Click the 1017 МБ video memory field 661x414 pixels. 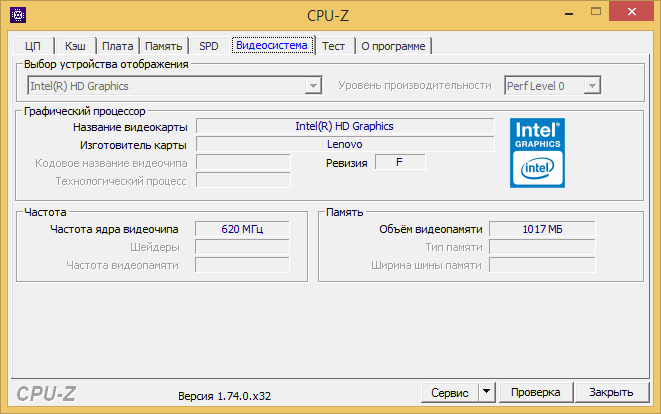click(542, 229)
